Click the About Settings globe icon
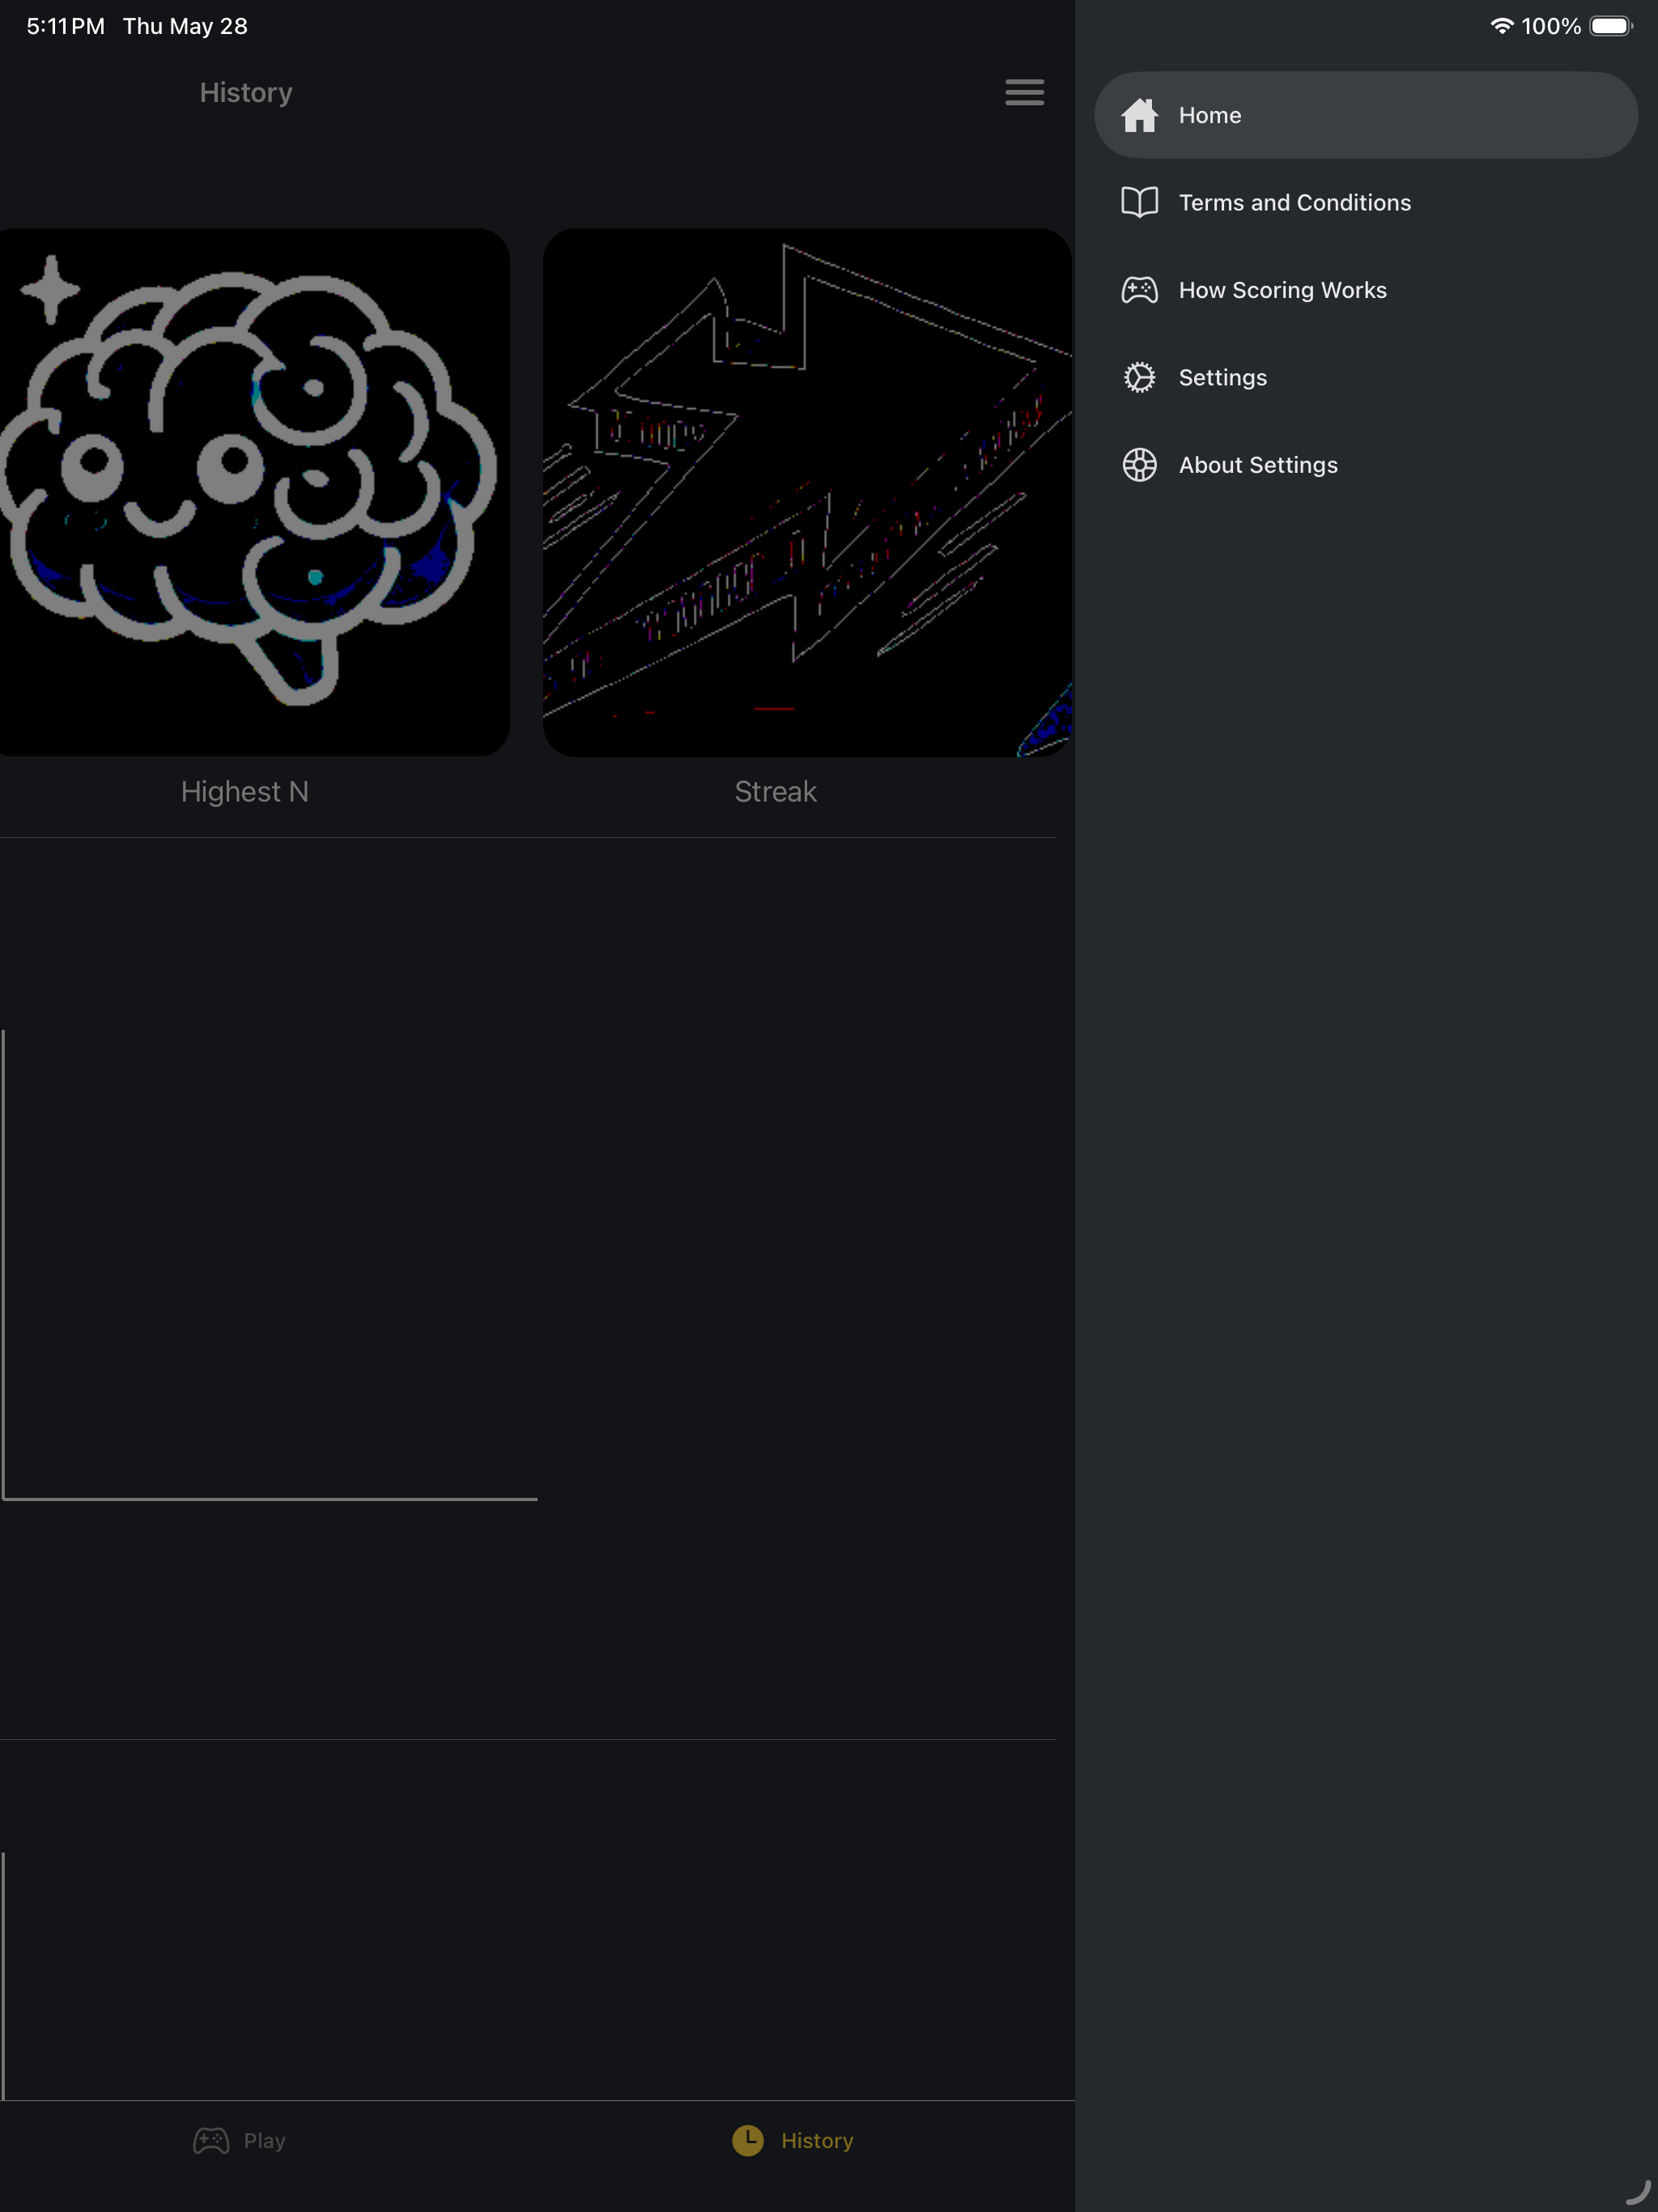 [x=1139, y=465]
